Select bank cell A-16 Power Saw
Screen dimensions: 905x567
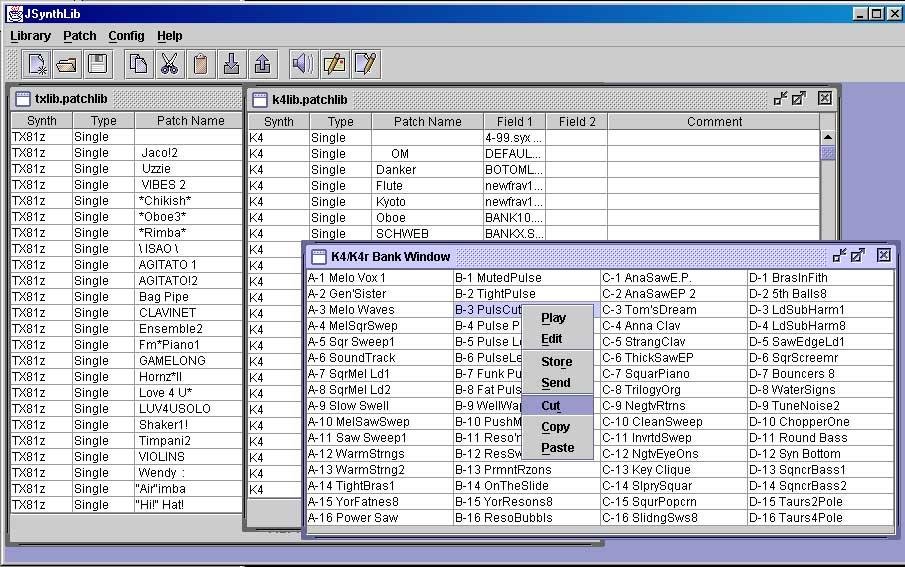(x=380, y=518)
